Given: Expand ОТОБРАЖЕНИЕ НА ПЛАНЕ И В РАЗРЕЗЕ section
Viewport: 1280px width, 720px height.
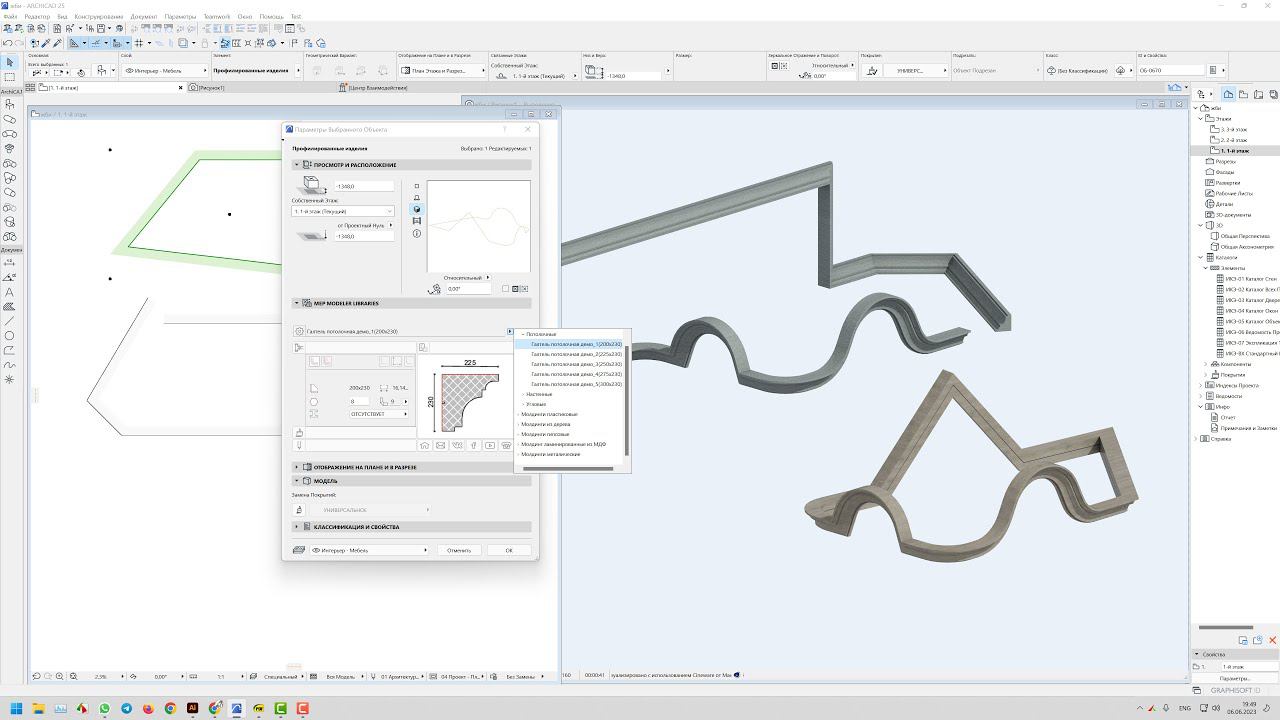Looking at the screenshot, I should pyautogui.click(x=297, y=467).
